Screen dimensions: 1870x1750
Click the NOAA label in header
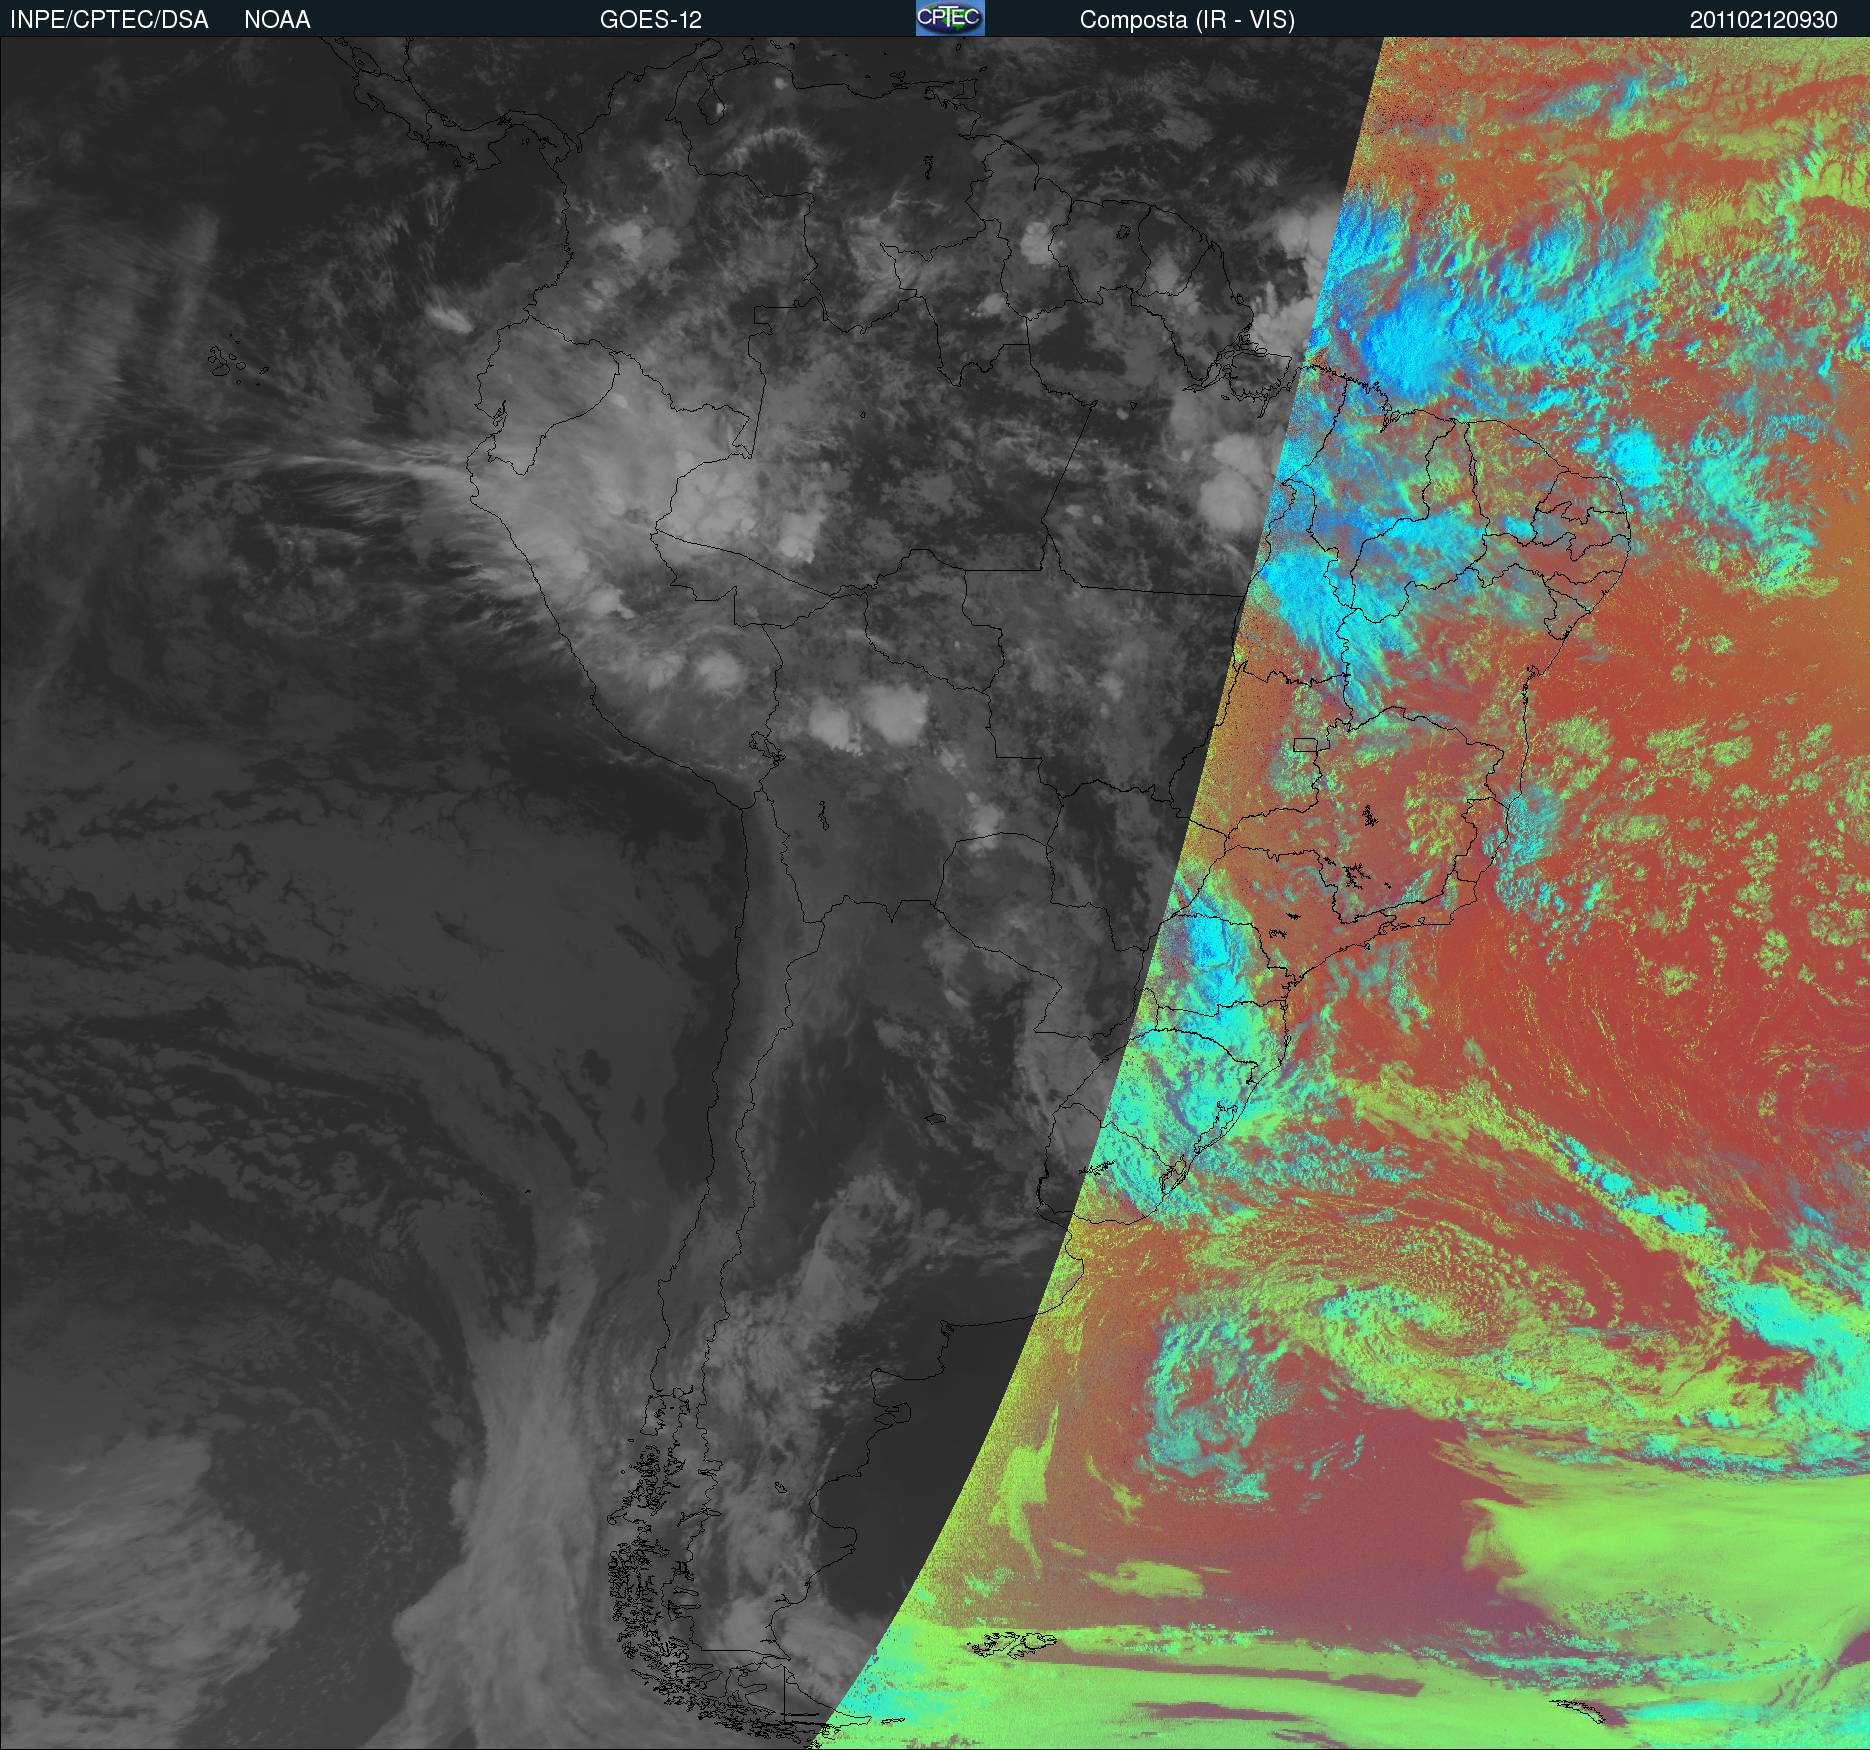(x=277, y=20)
